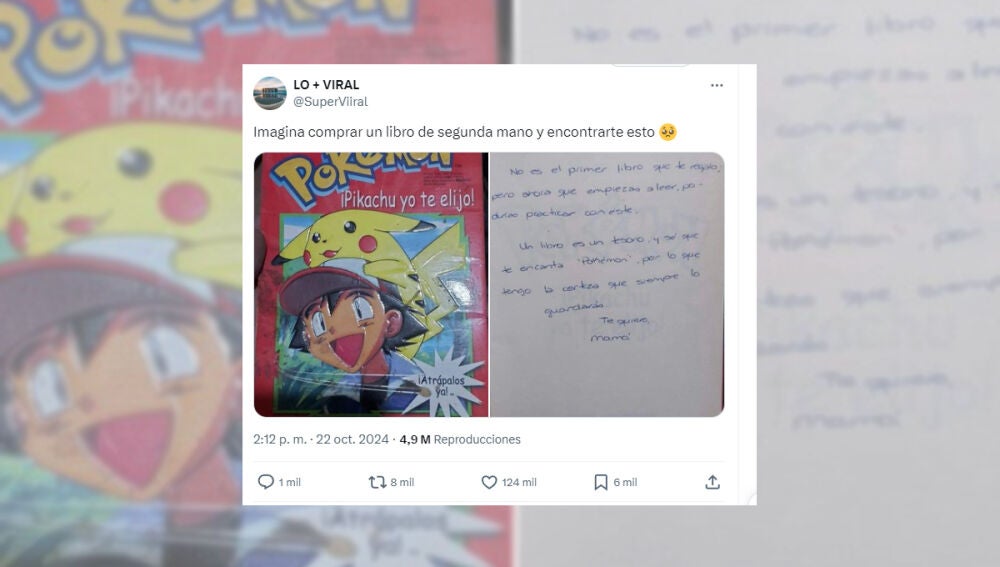
Task: Click the 124 mil likes count
Action: 519,482
